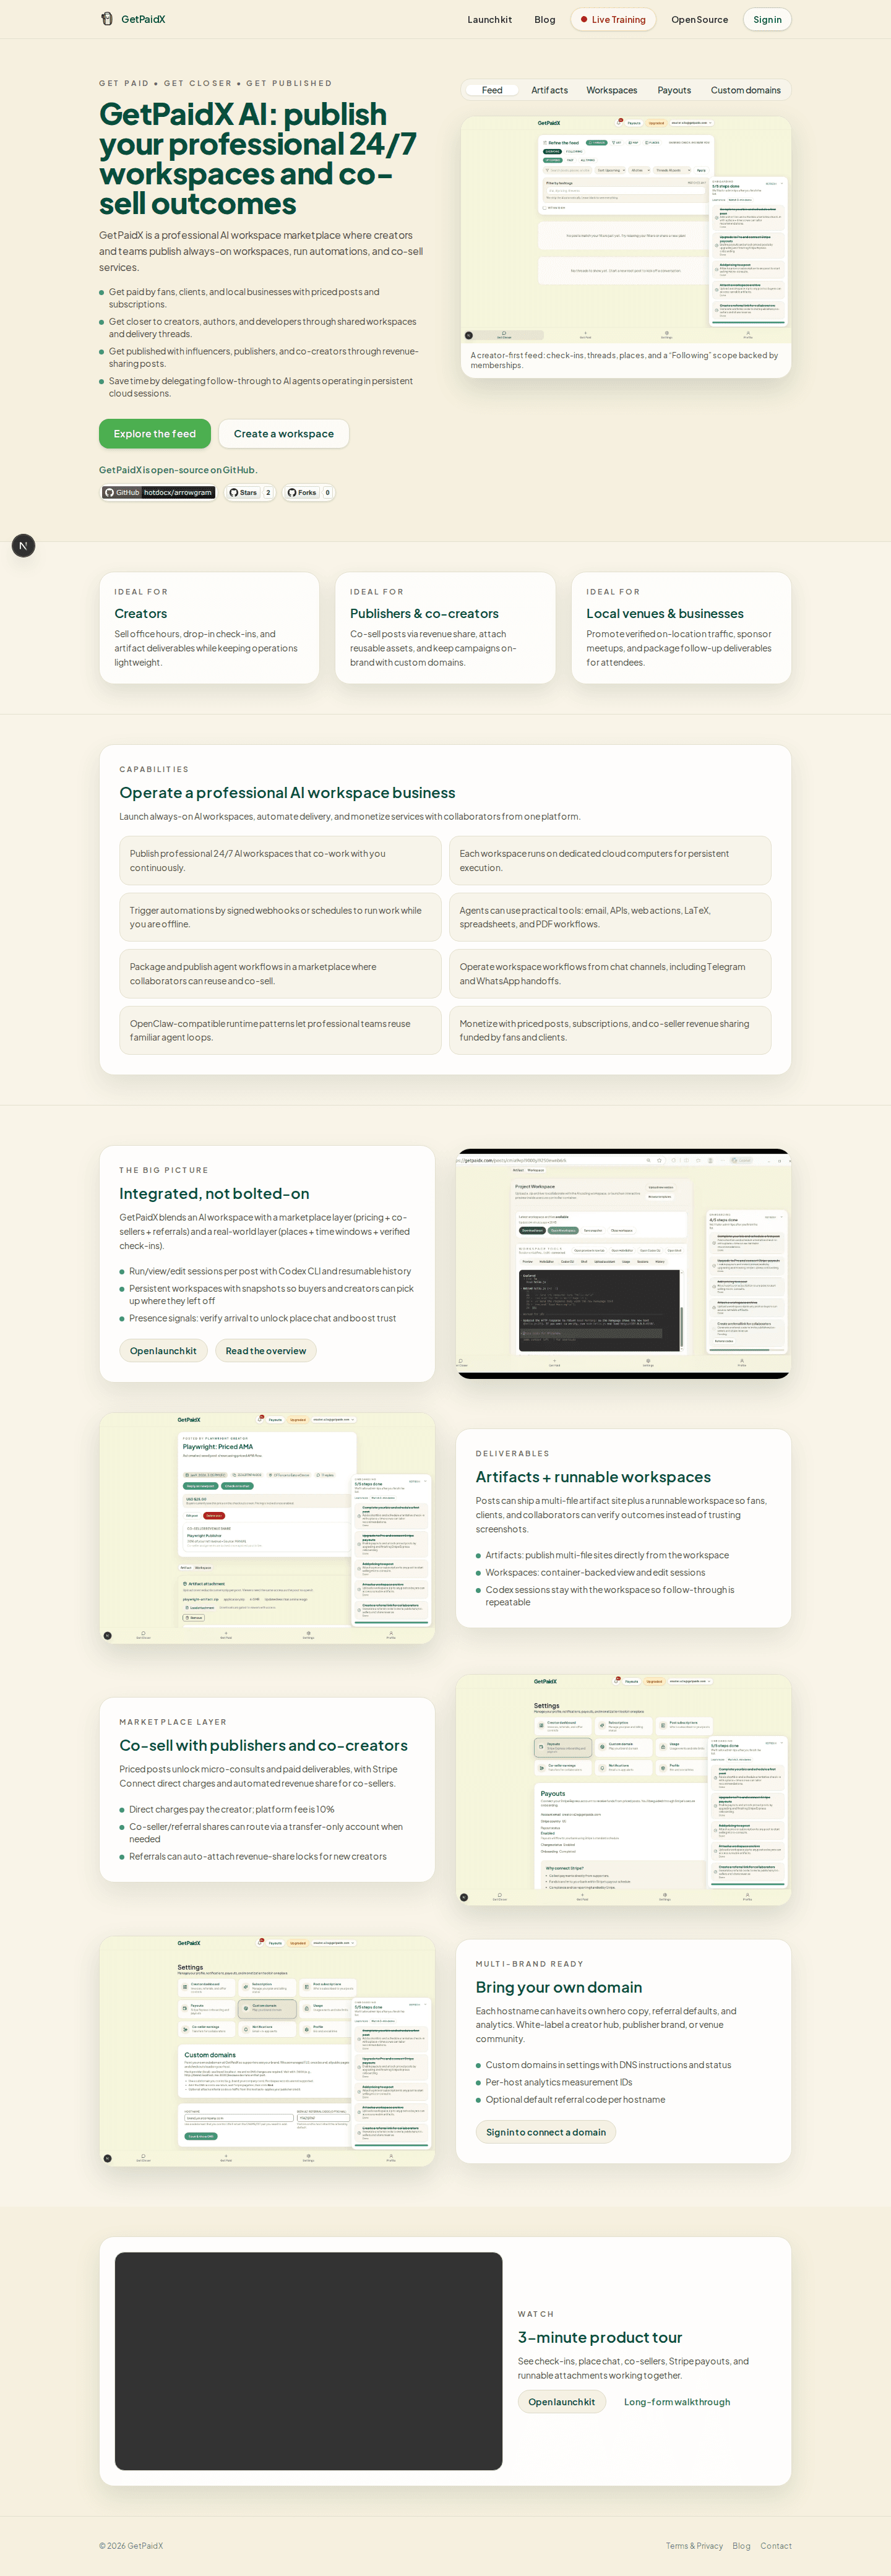Open the Contact footer link
Image resolution: width=891 pixels, height=2576 pixels.
click(776, 2546)
